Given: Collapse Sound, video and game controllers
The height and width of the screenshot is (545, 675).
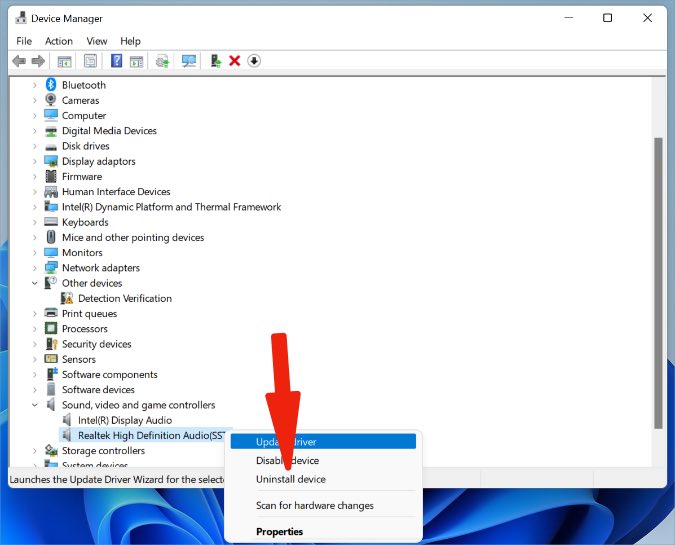Looking at the screenshot, I should click(x=34, y=405).
